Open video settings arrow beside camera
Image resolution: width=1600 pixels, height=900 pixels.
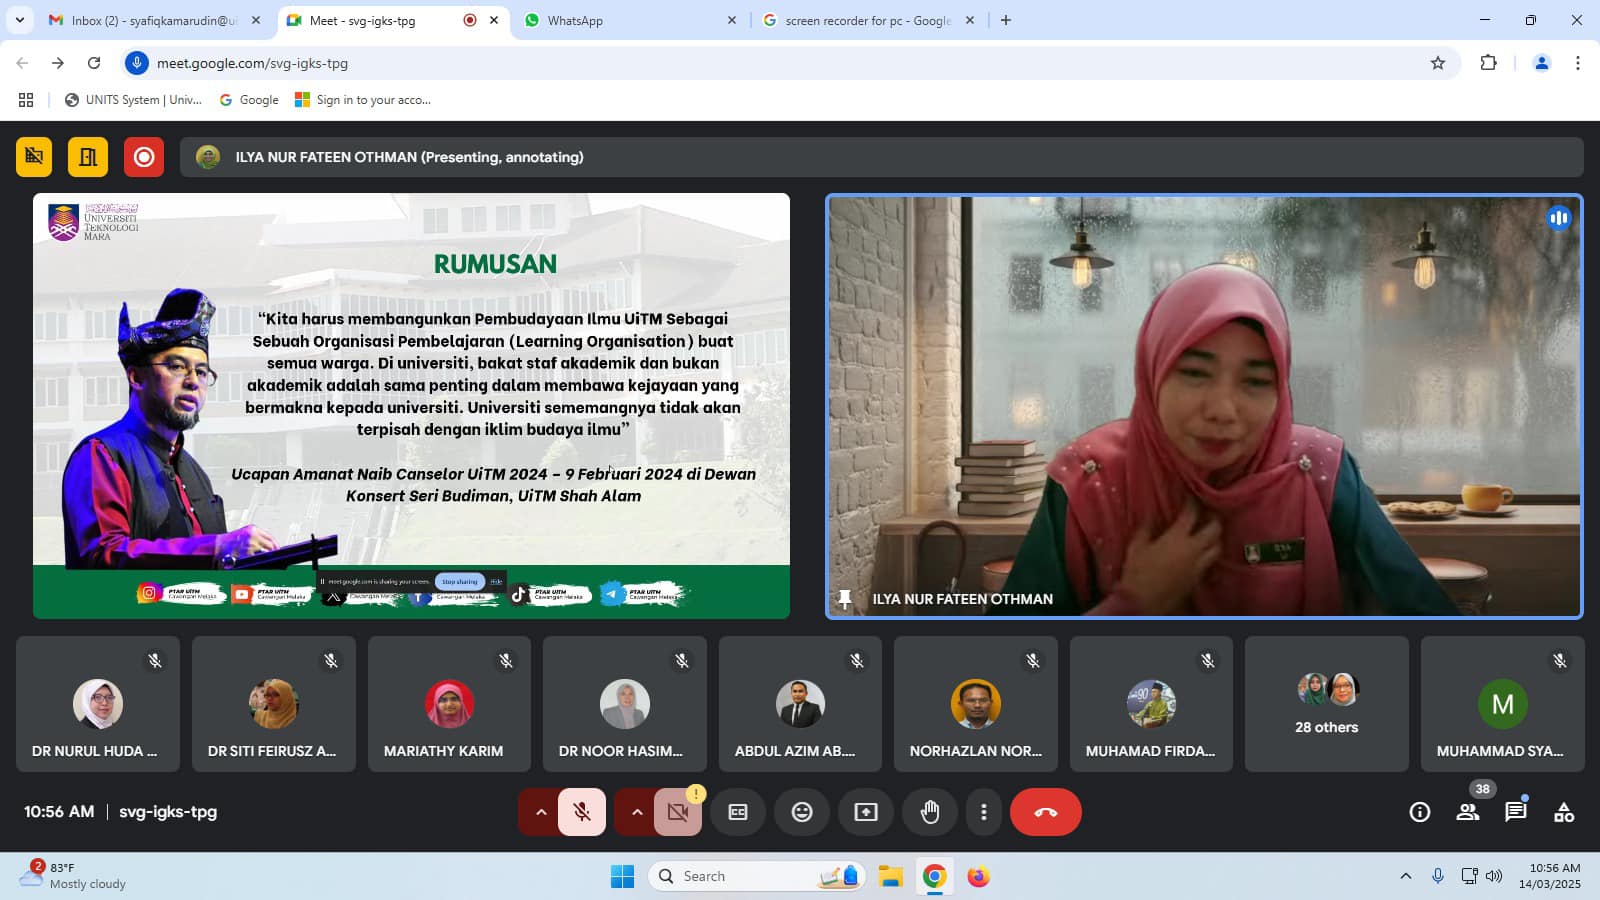[636, 812]
